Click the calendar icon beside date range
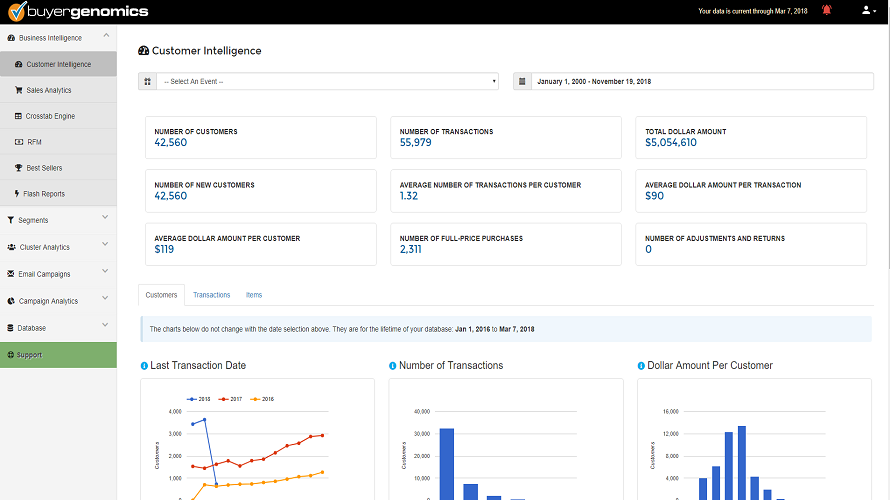This screenshot has width=890, height=500. (x=522, y=81)
